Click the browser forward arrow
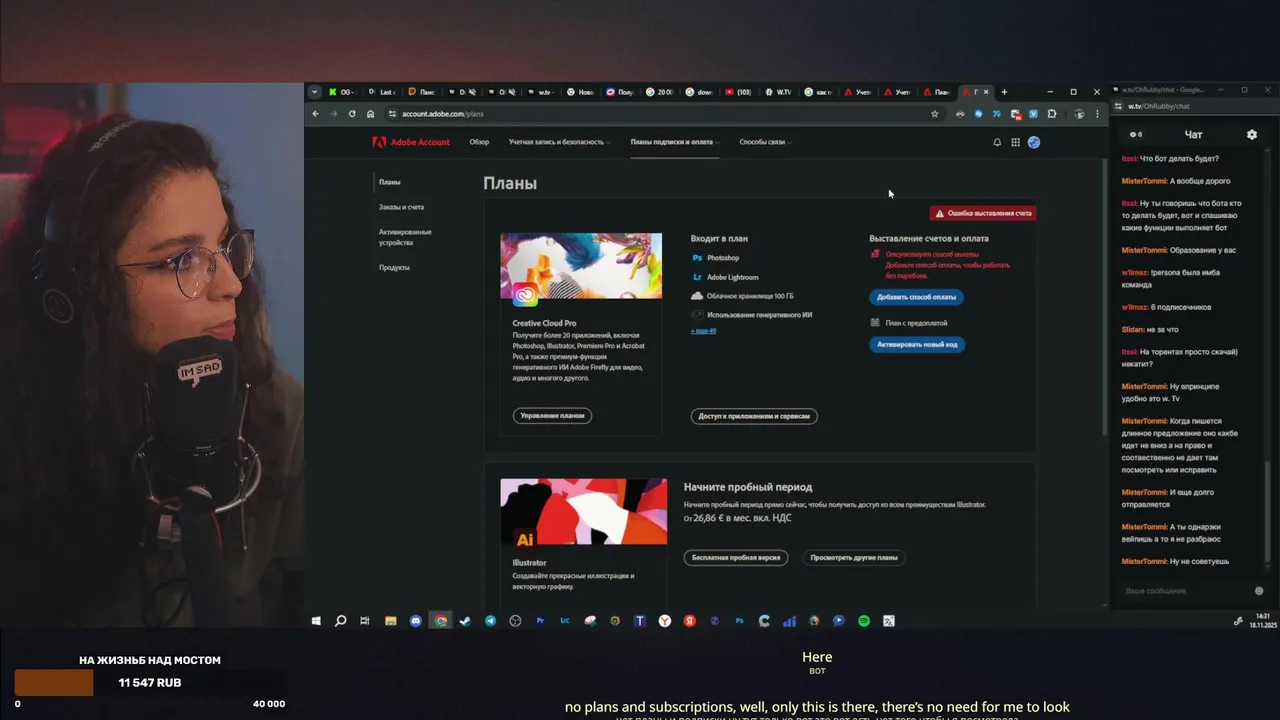This screenshot has width=1280, height=720. coord(334,114)
